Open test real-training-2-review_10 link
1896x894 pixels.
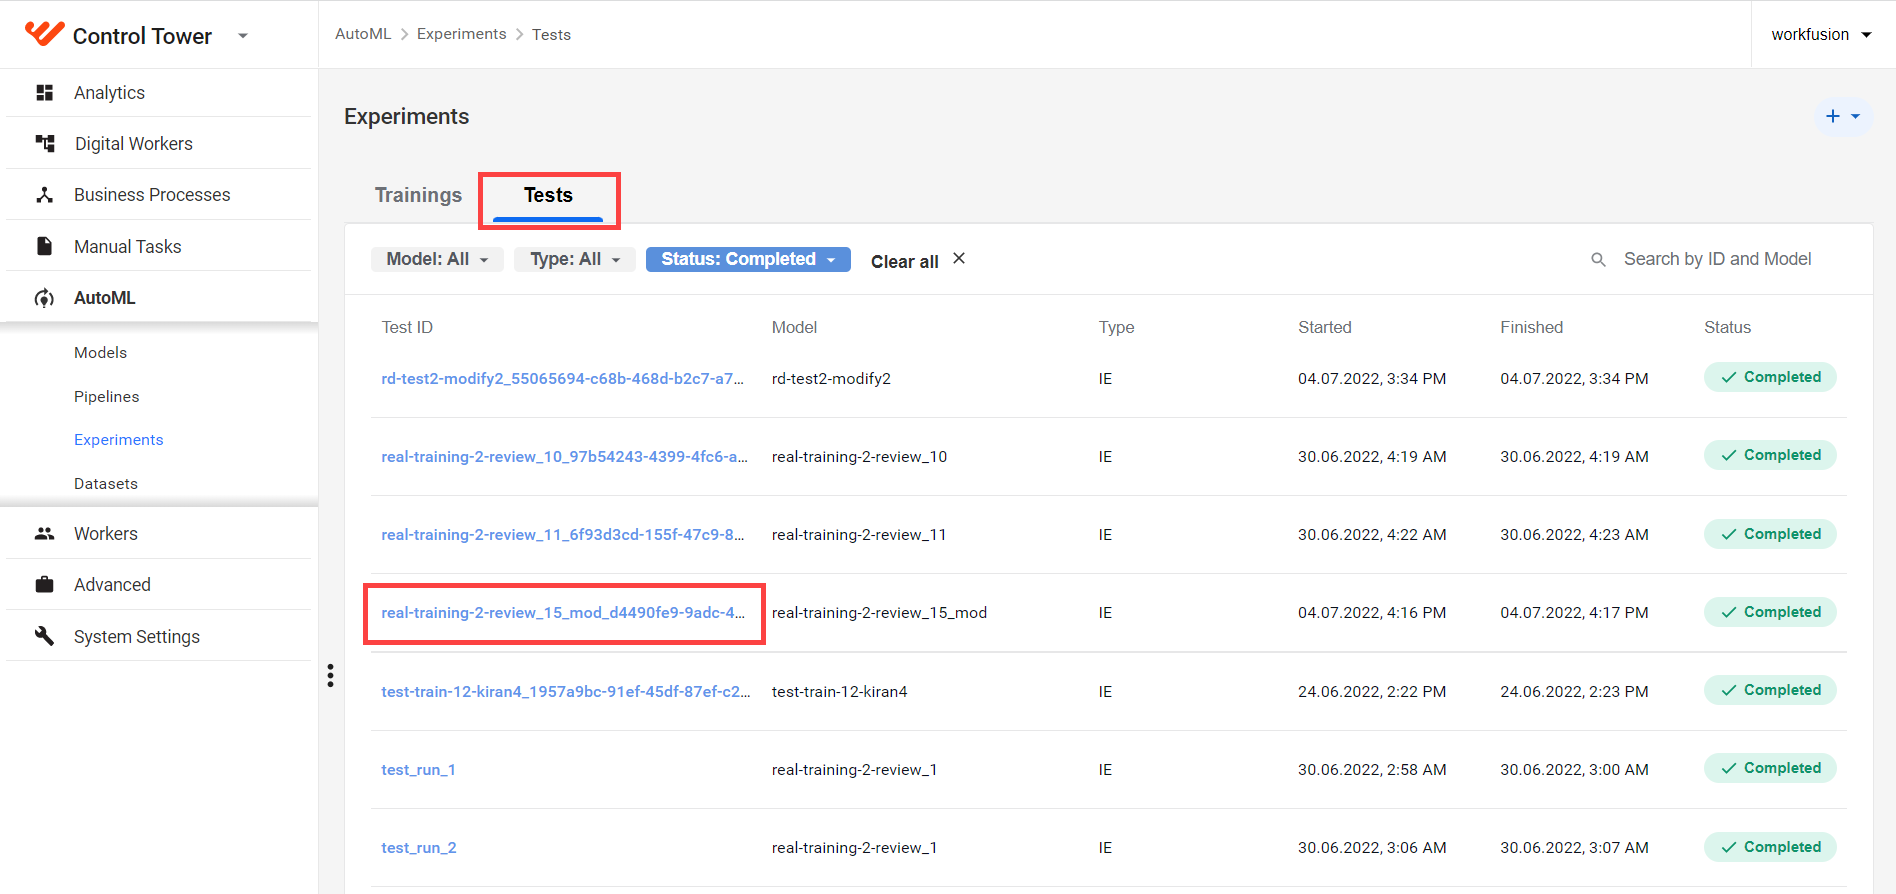pyautogui.click(x=564, y=457)
